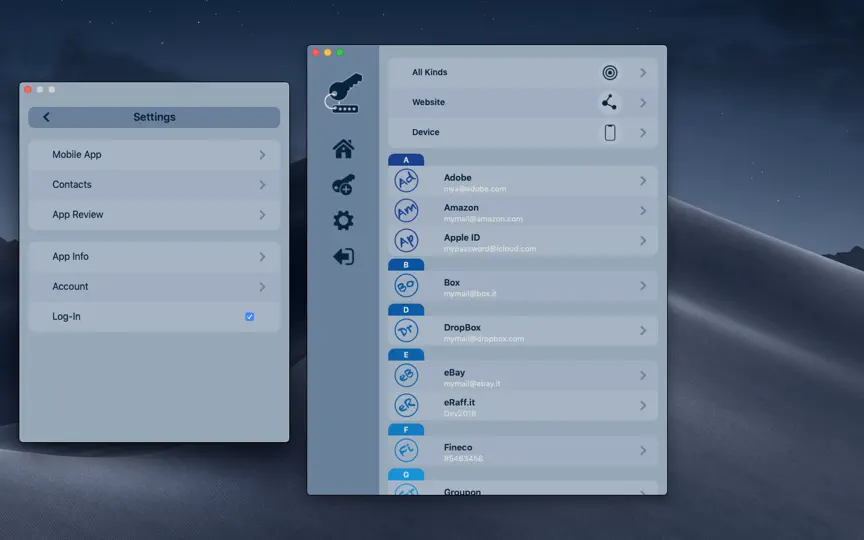864x540 pixels.
Task: Open the Box entry chevron
Action: tap(643, 285)
